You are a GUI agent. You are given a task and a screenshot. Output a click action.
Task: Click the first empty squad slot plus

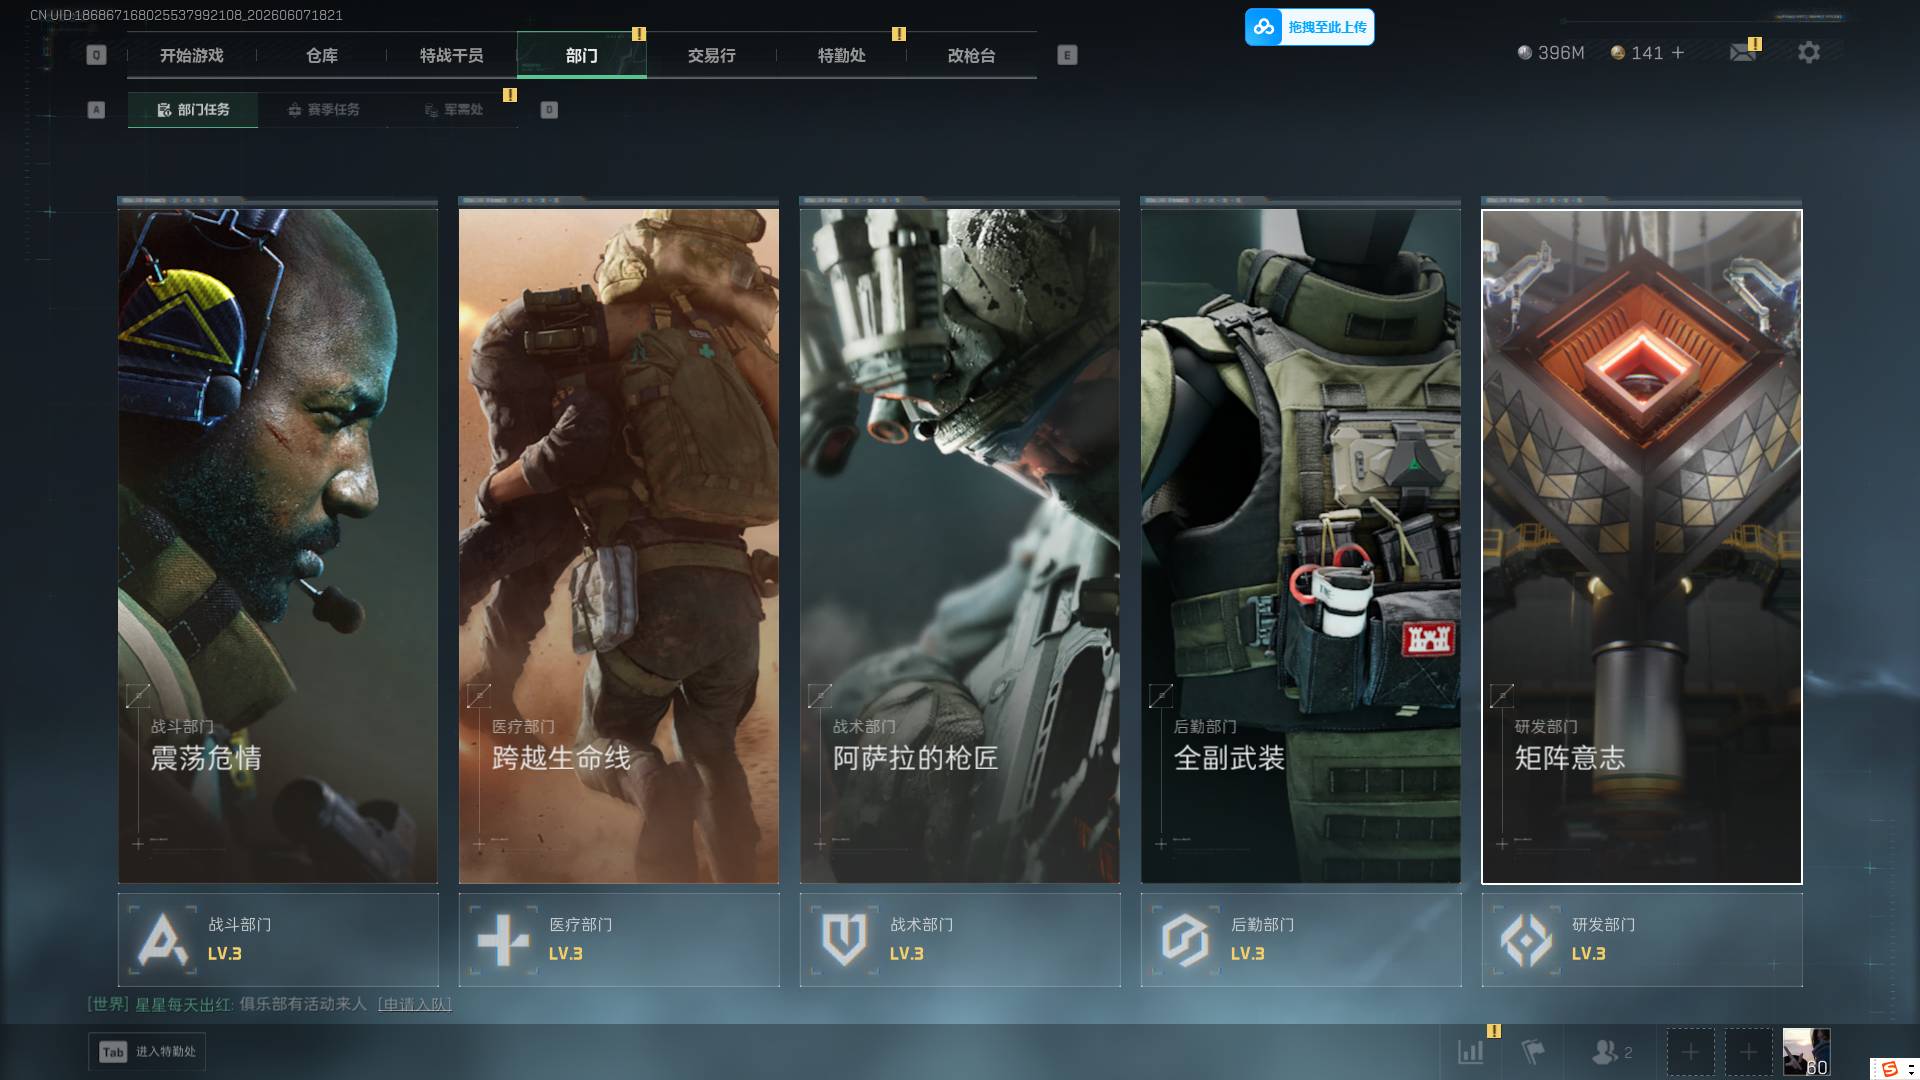[1690, 1052]
